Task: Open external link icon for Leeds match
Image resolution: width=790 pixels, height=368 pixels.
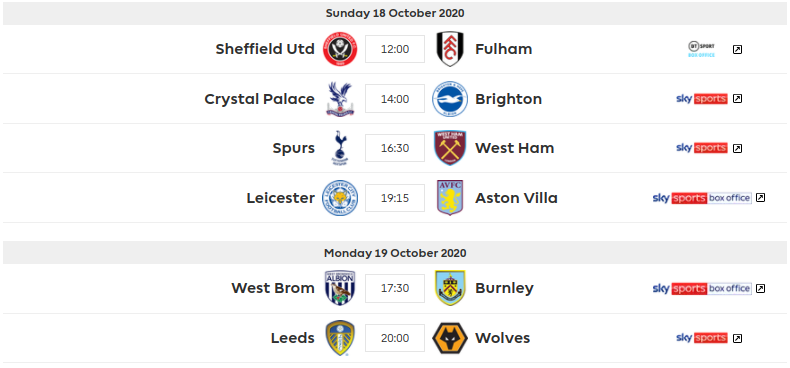Action: pos(737,338)
